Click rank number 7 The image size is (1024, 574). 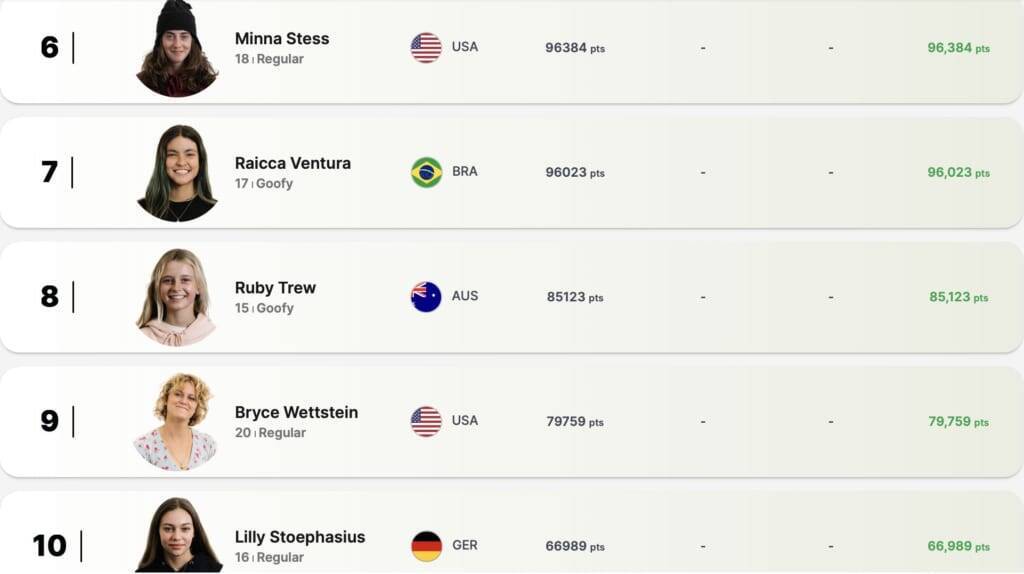(49, 172)
